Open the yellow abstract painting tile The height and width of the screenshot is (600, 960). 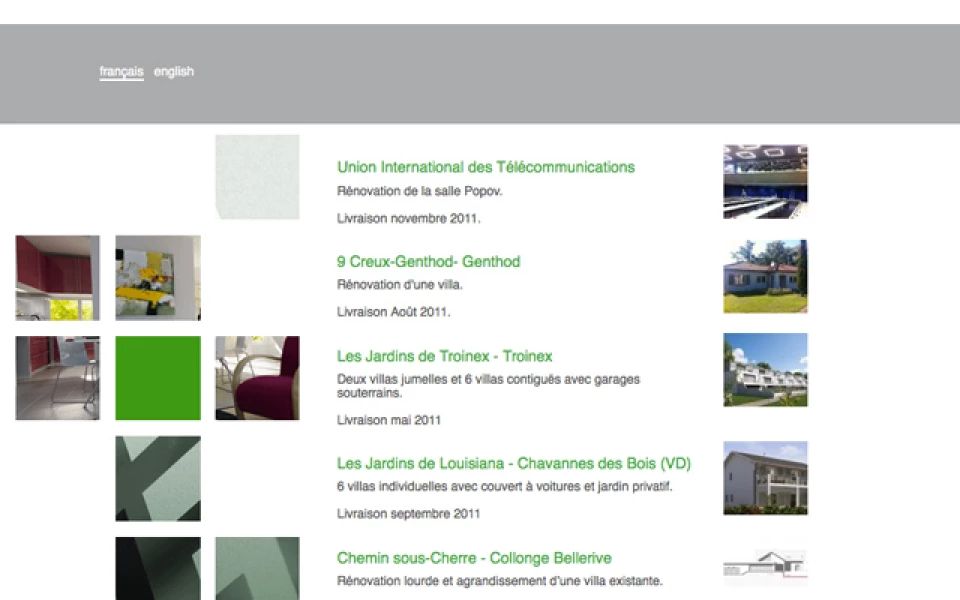[158, 278]
